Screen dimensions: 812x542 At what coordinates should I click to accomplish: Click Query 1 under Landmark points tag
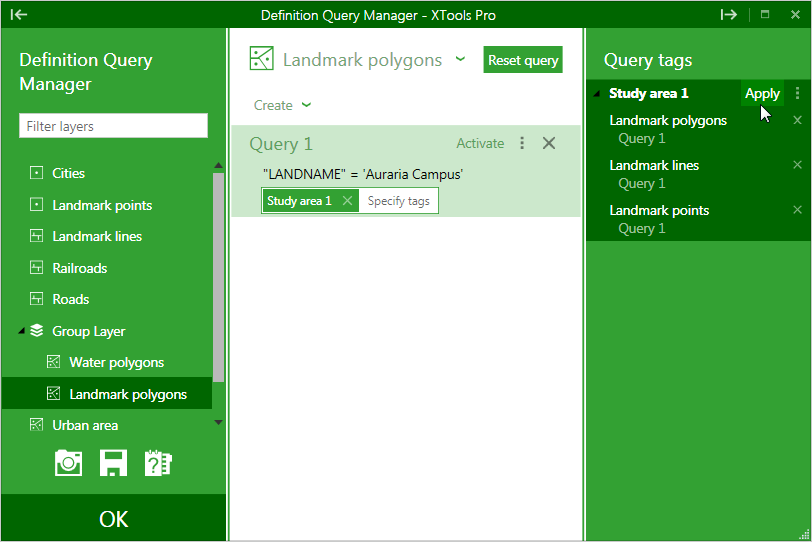coord(642,228)
